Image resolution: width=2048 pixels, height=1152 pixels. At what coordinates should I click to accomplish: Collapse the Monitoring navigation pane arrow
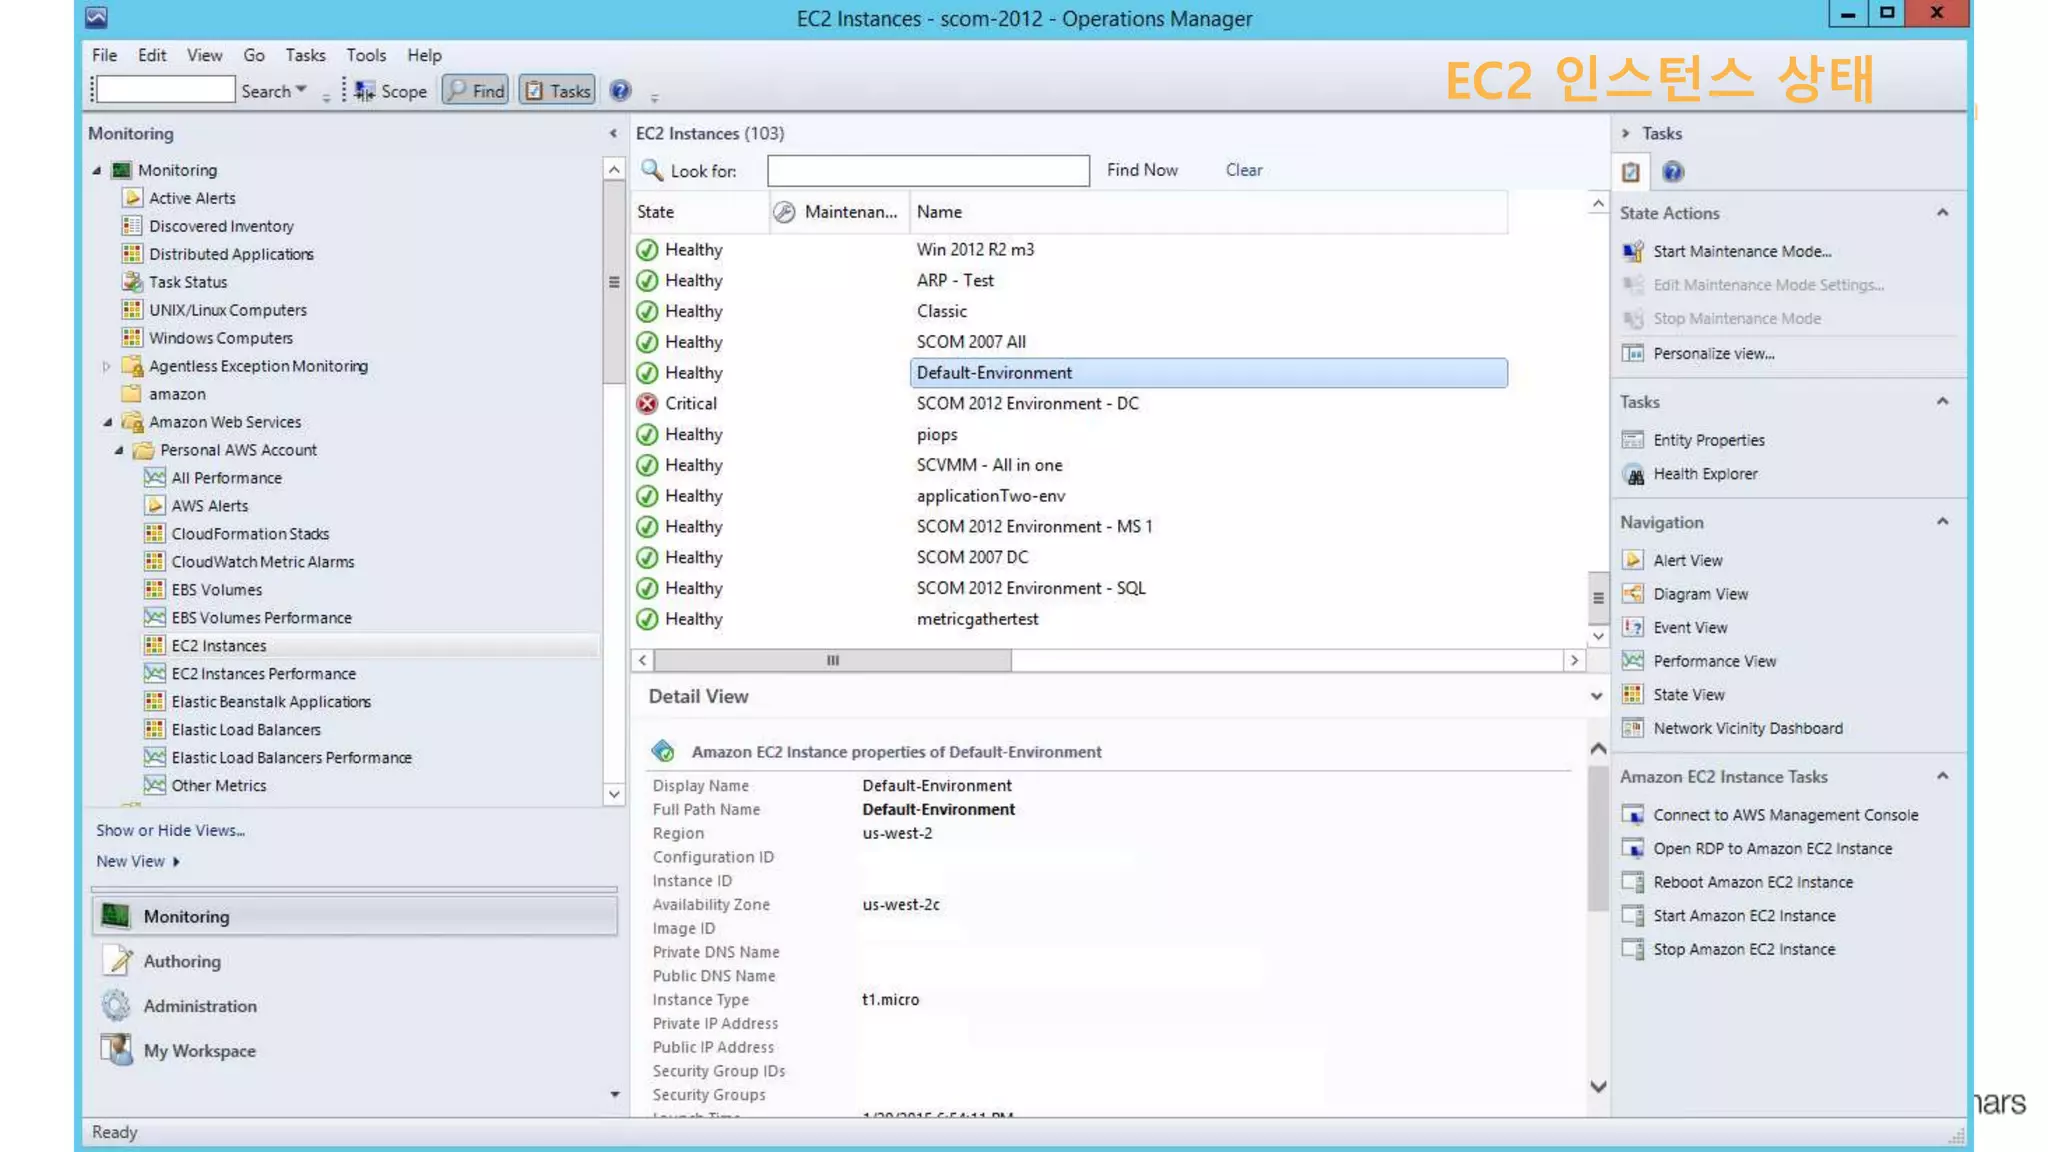pyautogui.click(x=613, y=133)
